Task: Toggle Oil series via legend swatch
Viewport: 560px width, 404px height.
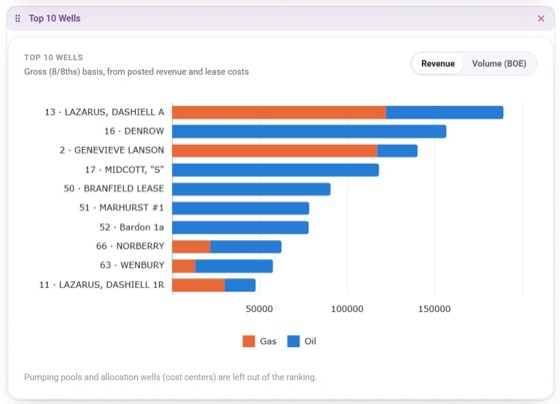Action: tap(294, 341)
